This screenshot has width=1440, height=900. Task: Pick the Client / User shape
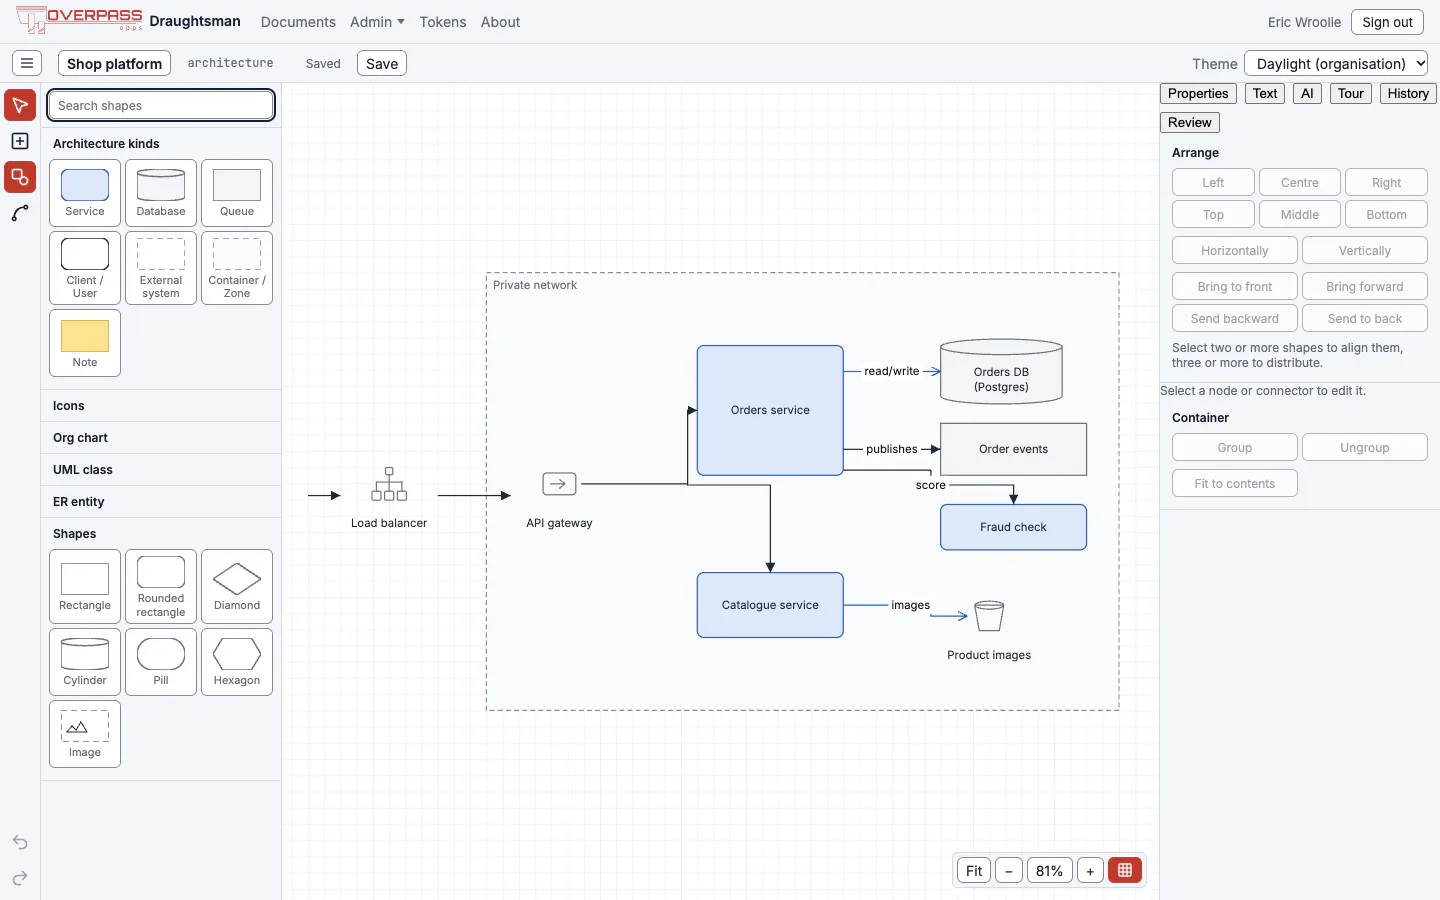(x=85, y=268)
